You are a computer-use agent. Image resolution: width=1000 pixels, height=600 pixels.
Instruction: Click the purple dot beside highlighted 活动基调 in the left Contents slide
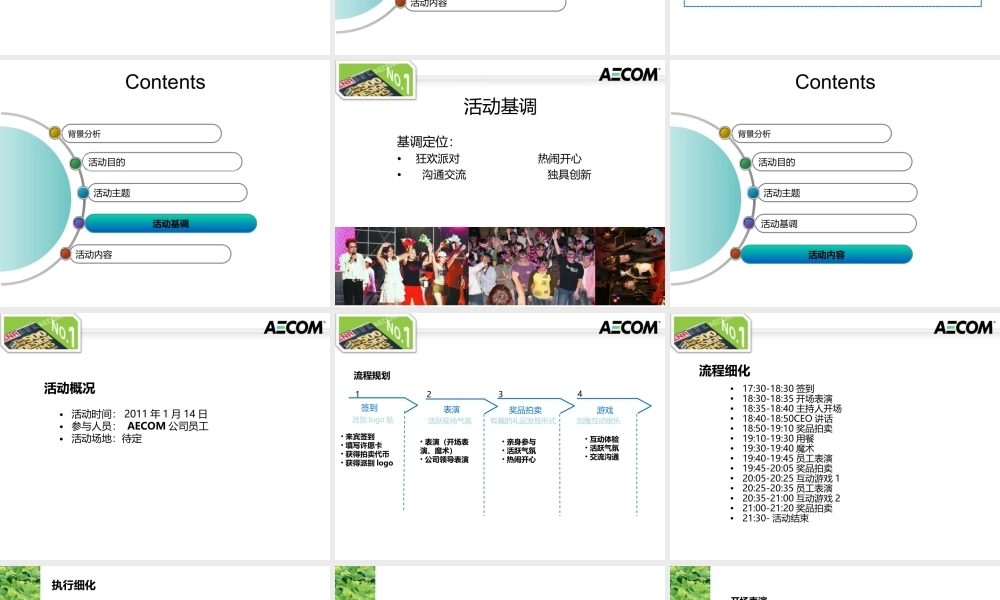click(x=79, y=223)
